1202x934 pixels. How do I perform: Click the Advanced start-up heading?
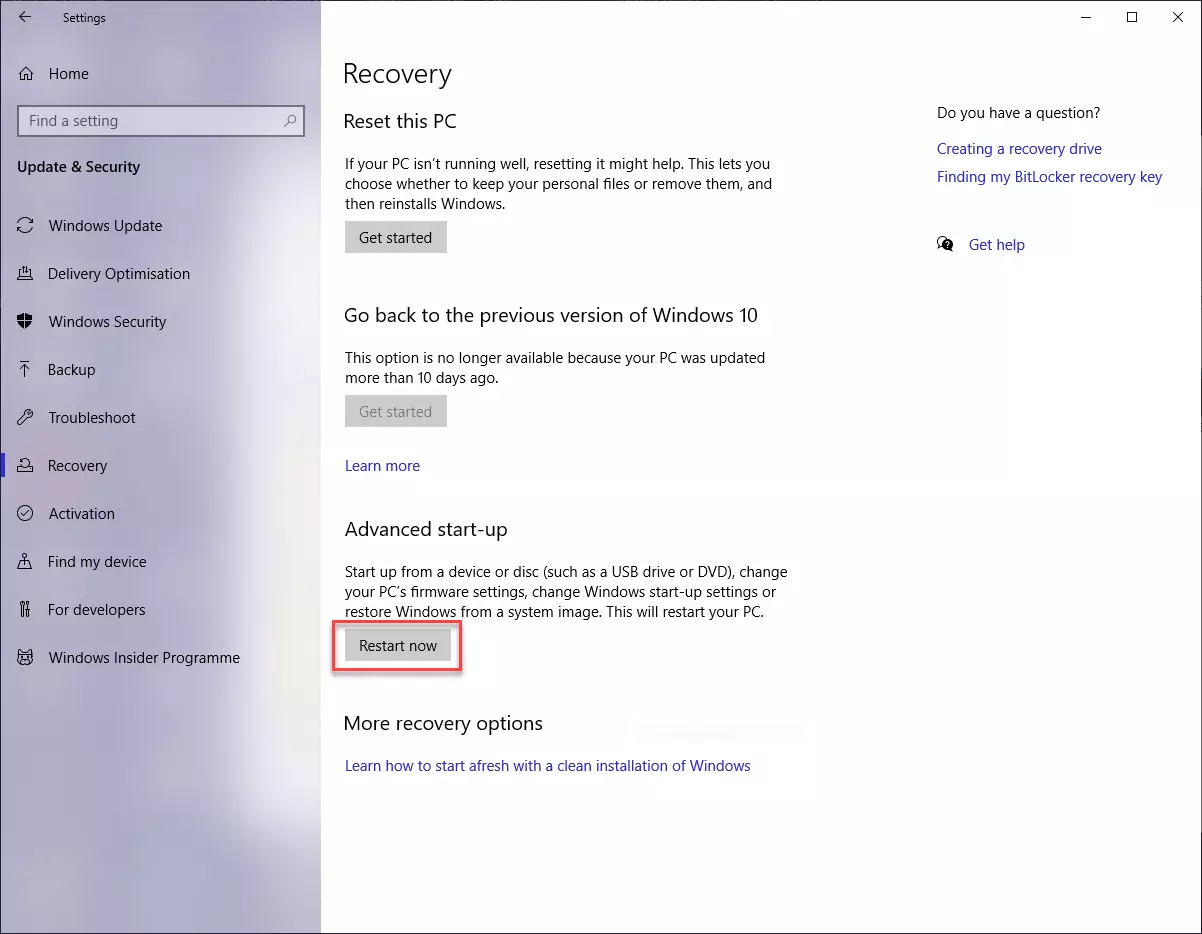click(x=426, y=530)
